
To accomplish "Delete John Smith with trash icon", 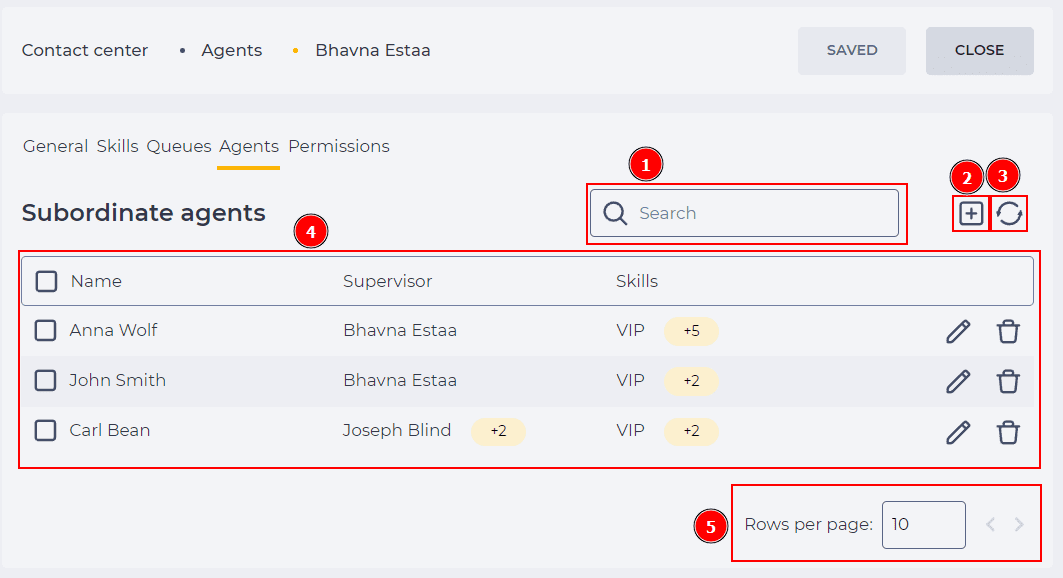I will click(1008, 381).
